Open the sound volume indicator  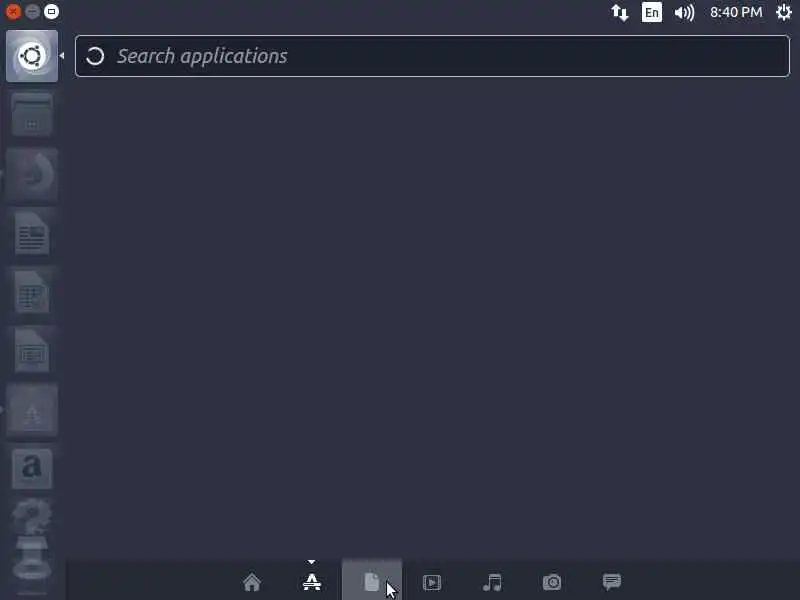[x=684, y=12]
